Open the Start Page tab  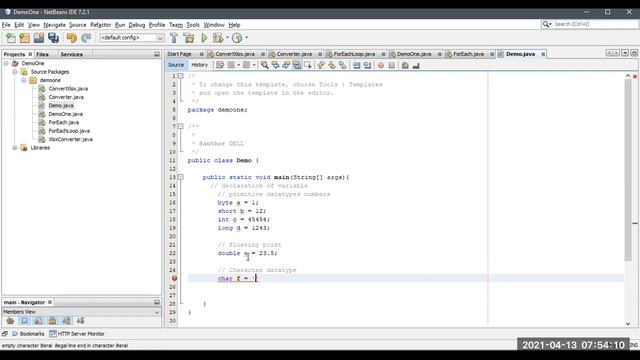coord(179,54)
